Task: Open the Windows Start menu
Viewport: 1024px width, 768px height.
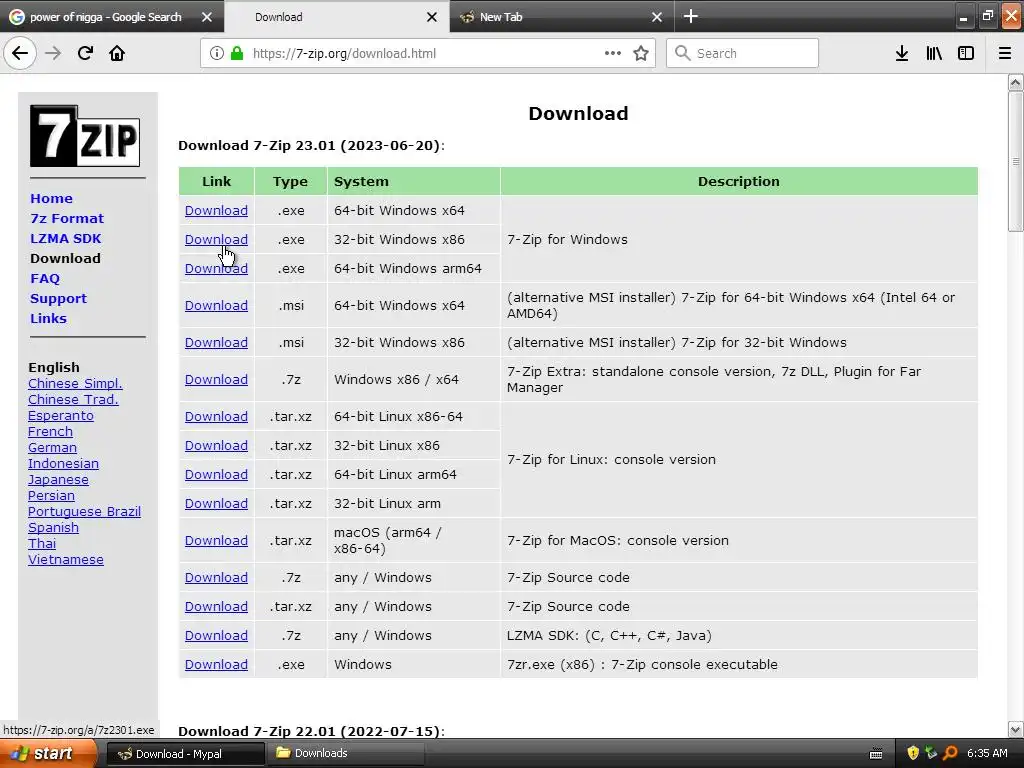Action: tap(47, 754)
